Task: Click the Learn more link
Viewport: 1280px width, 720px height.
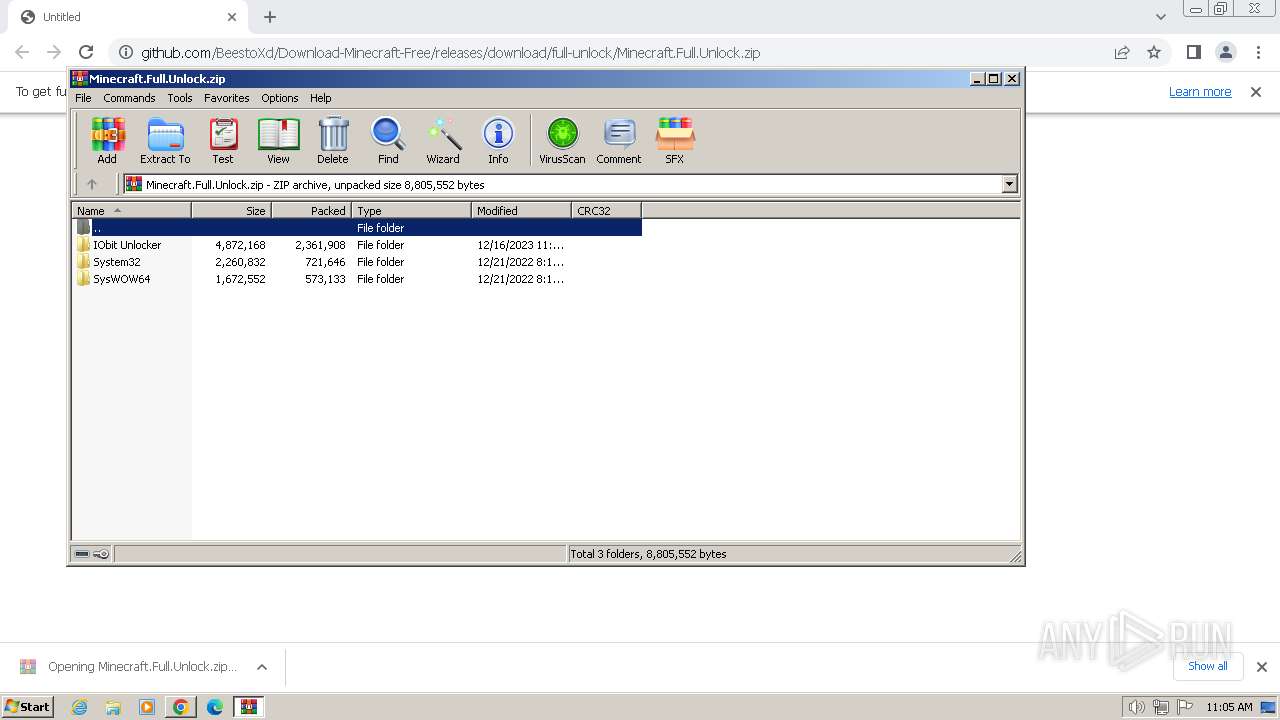Action: [x=1200, y=91]
